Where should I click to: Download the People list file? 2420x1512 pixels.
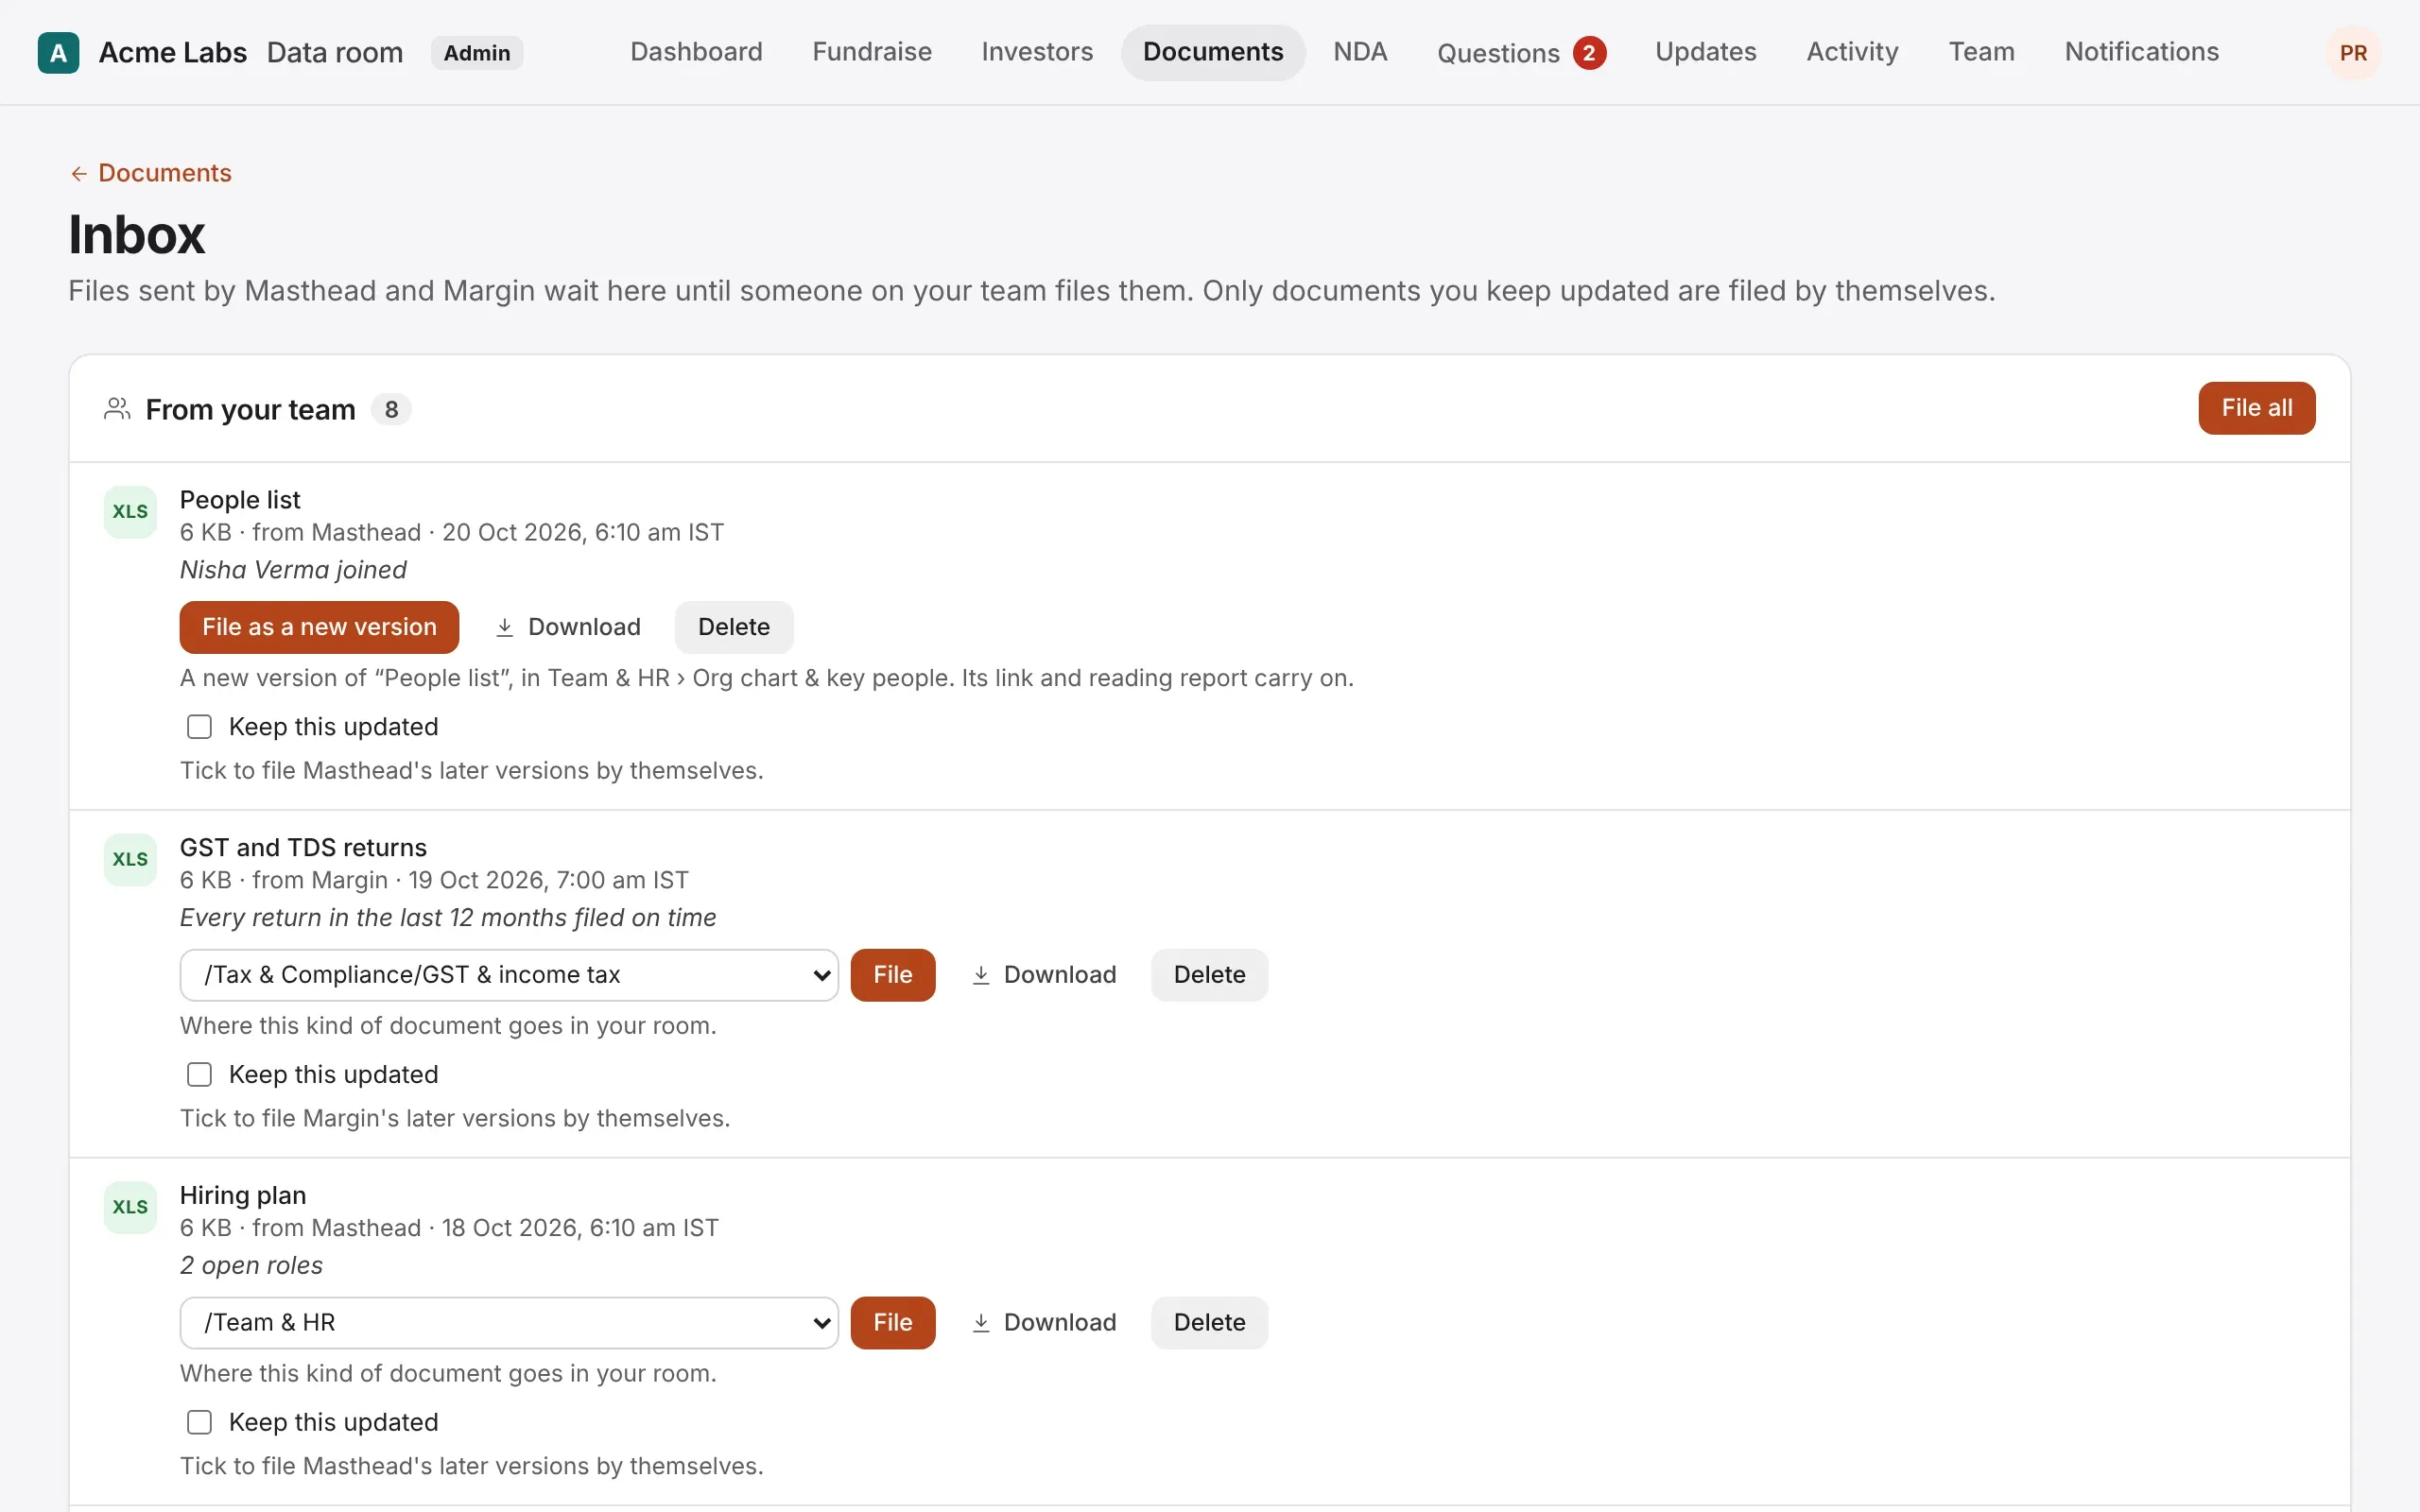coord(568,627)
